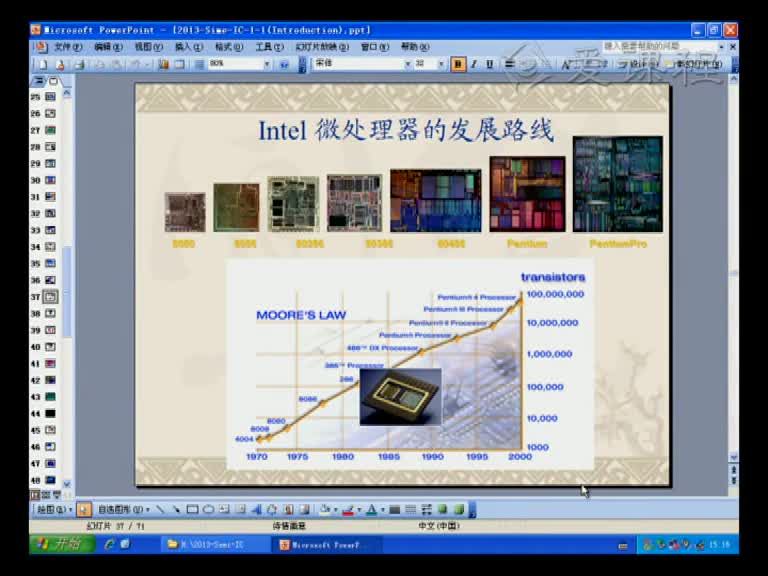Switch to the 2013-Semi-IC folder taskbar button
768x576 pixels.
coord(215,544)
